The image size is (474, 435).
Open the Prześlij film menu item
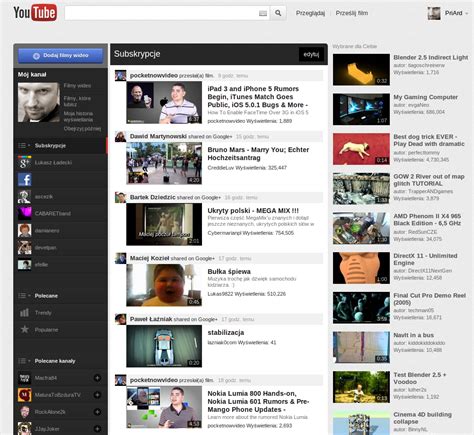coord(352,13)
